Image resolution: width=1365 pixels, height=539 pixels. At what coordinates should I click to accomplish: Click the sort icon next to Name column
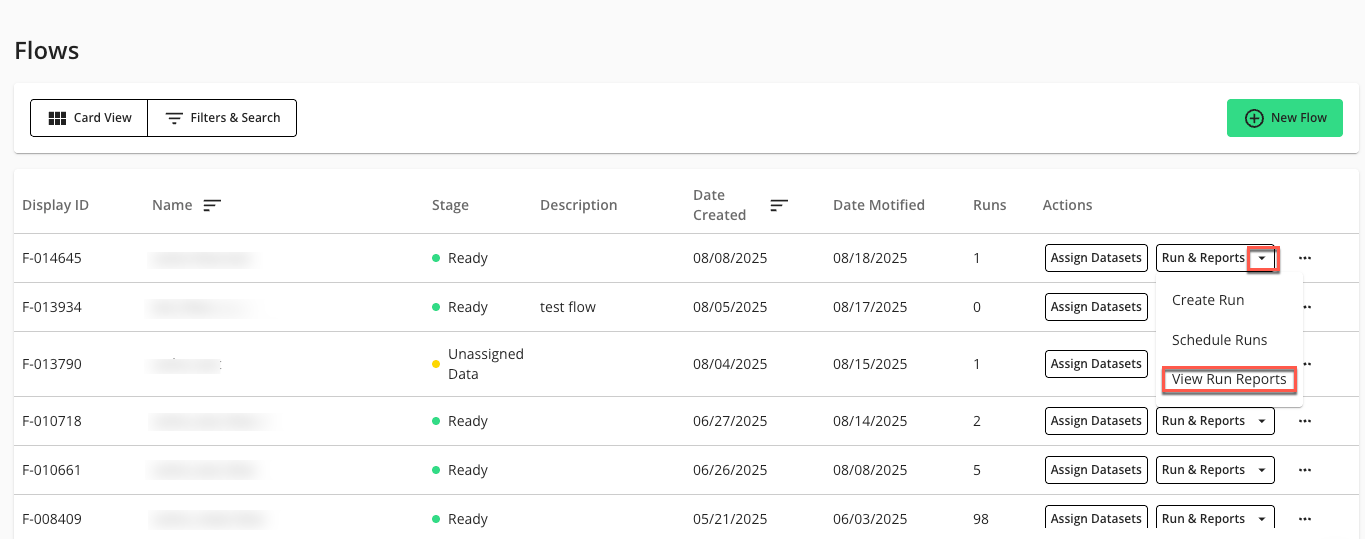212,205
